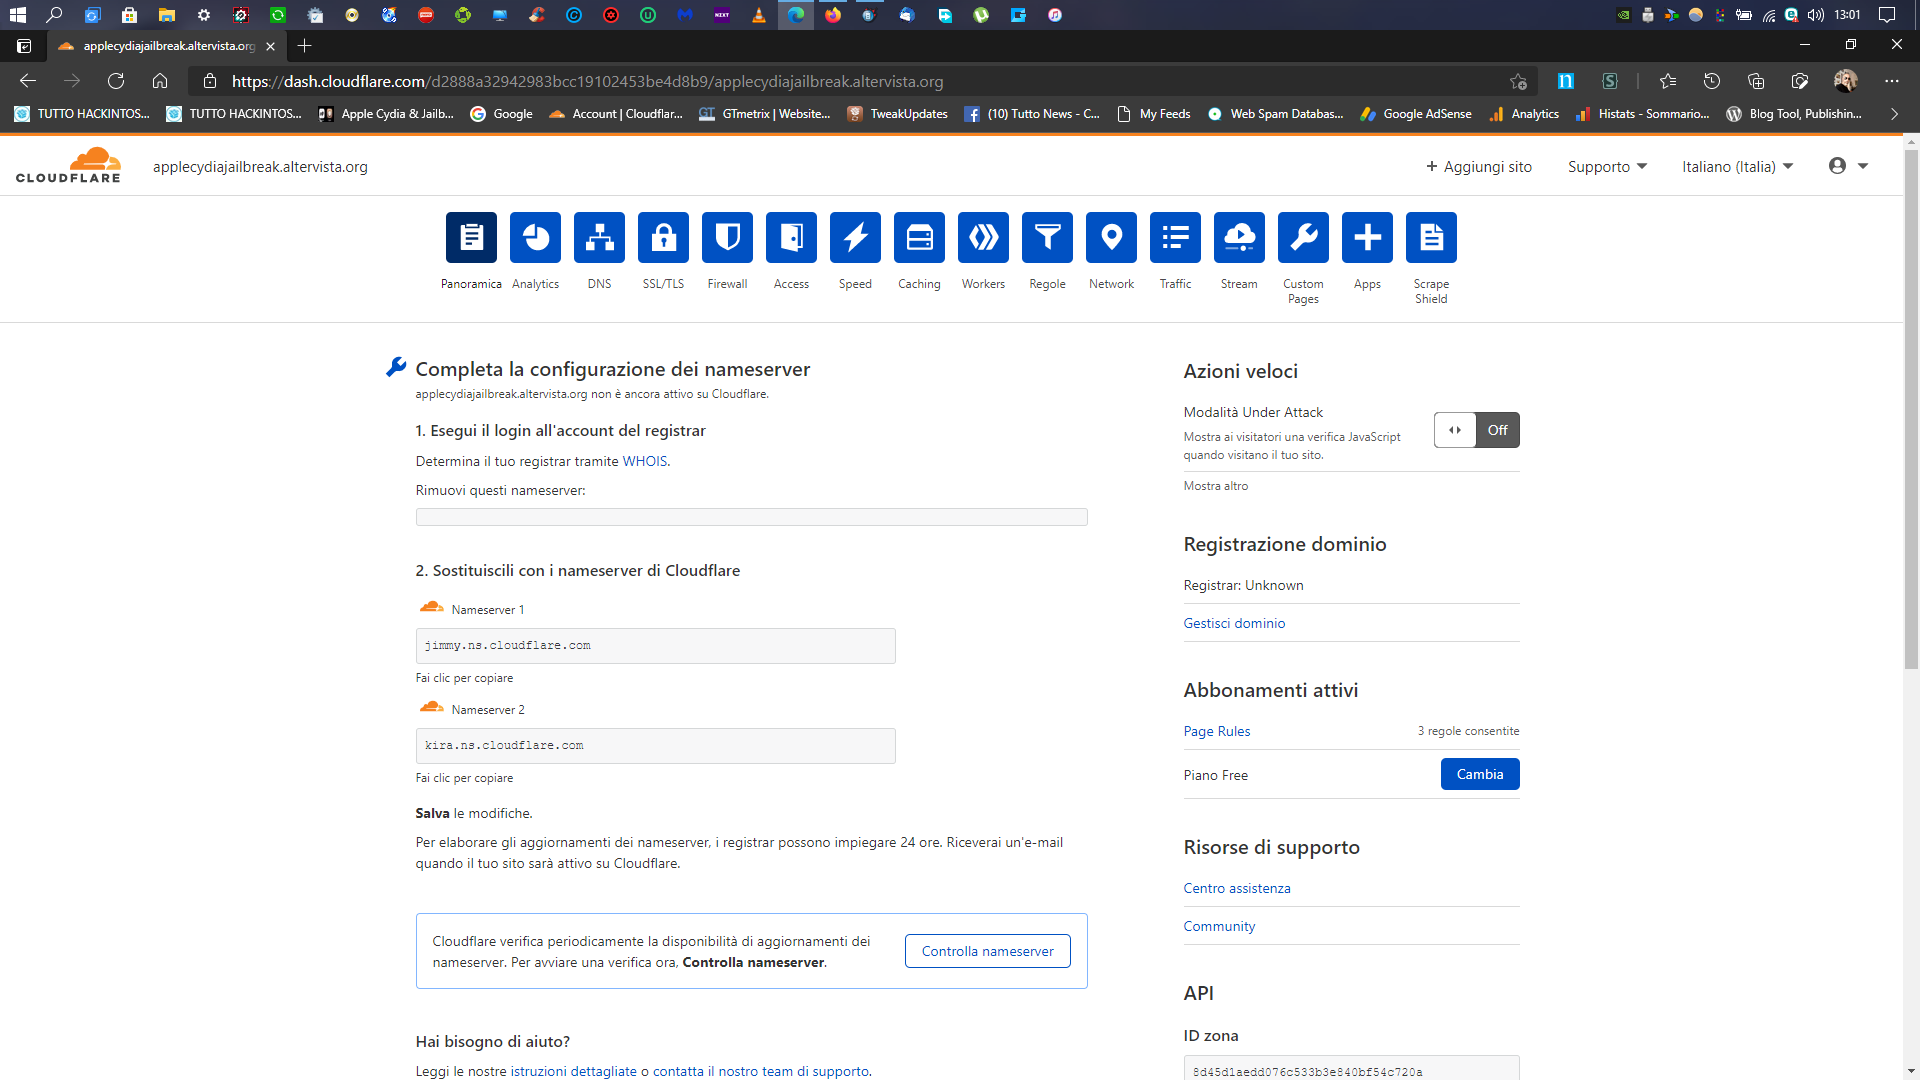Click the Controlla nameserver button

987,951
